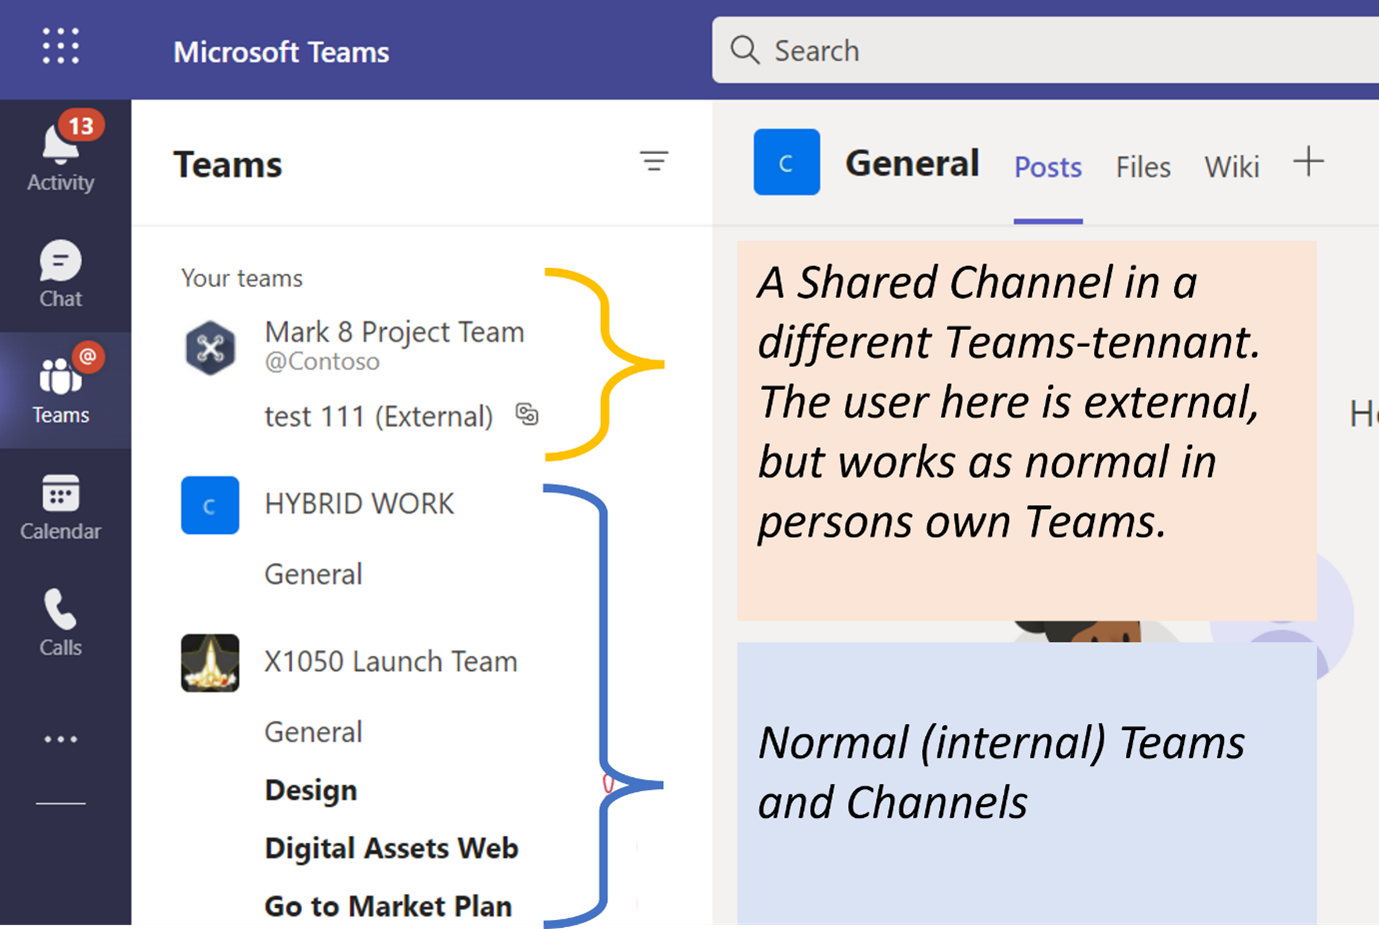
Task: Select the X1050 Launch Team
Action: coord(391,661)
